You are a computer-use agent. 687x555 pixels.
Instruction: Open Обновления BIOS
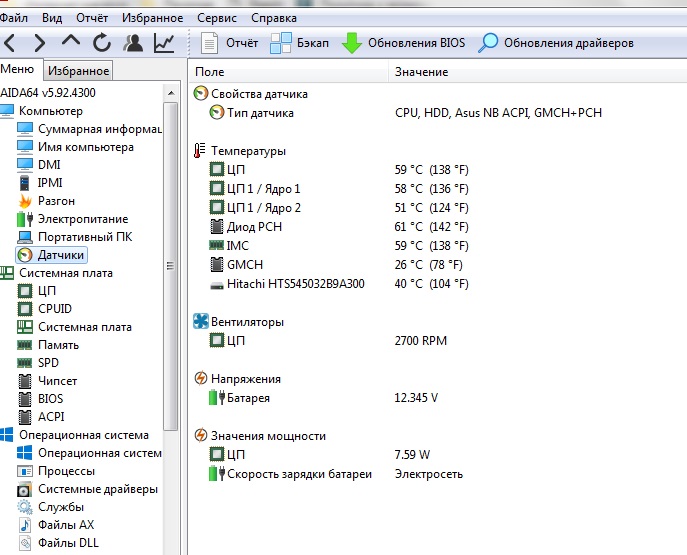[x=403, y=43]
